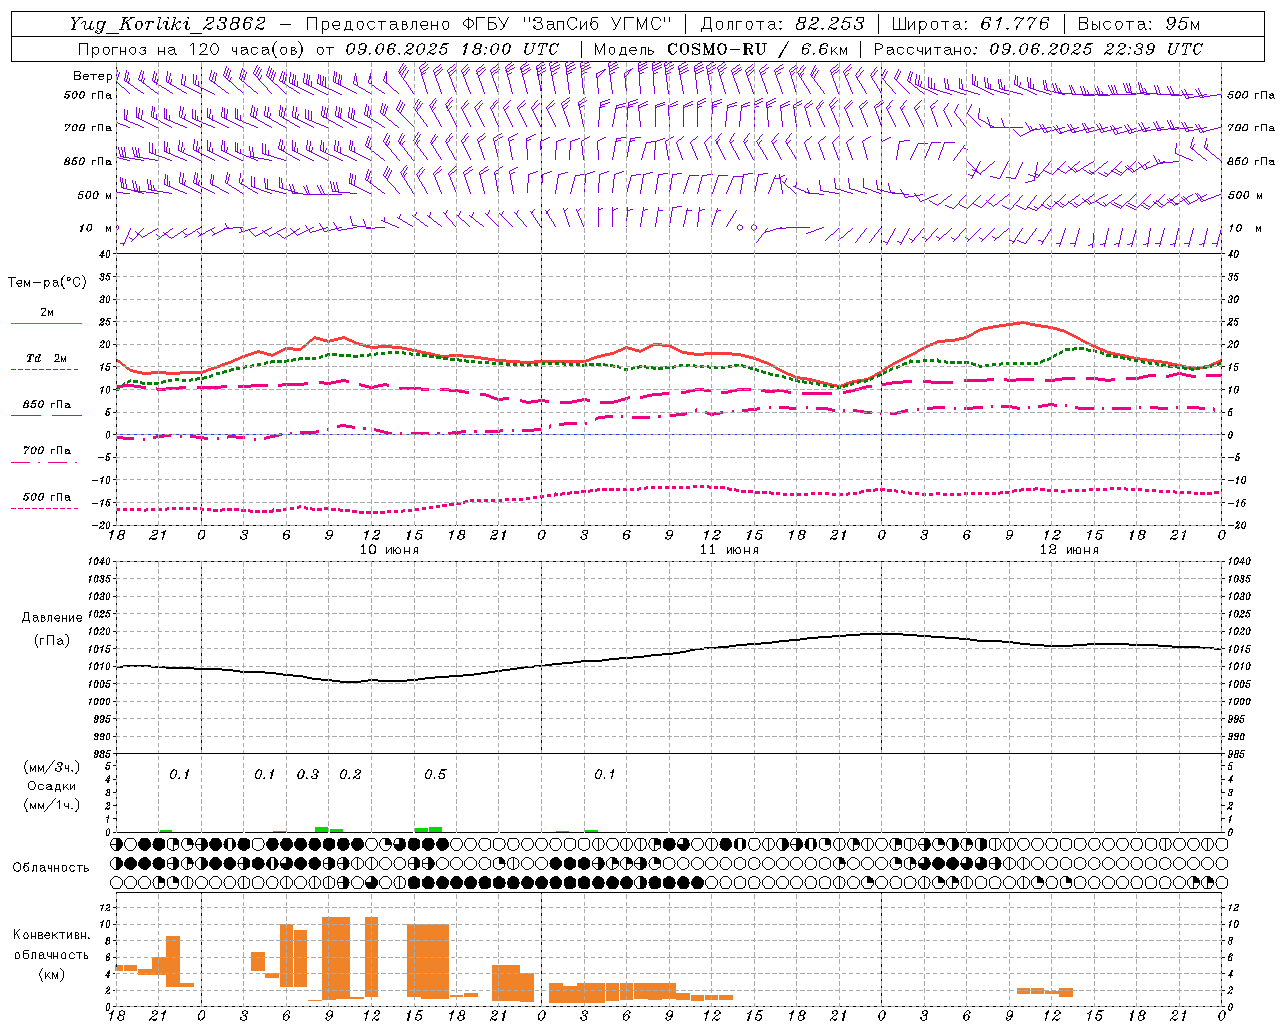Click the Долгота: 82.253 header field

point(783,24)
